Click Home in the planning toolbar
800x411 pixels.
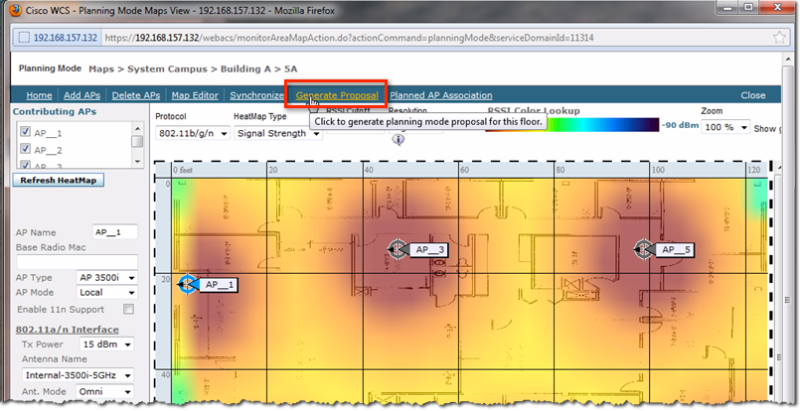39,95
